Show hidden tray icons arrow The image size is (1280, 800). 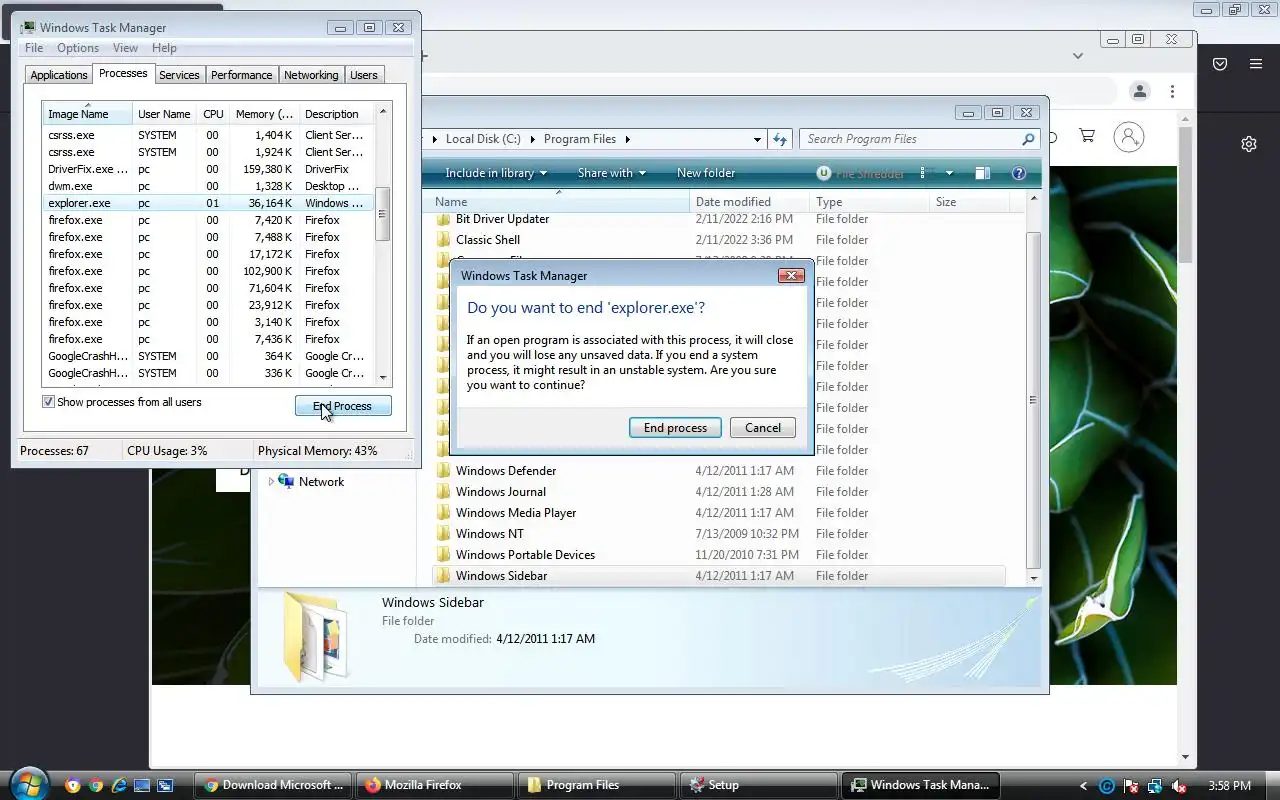point(1084,786)
